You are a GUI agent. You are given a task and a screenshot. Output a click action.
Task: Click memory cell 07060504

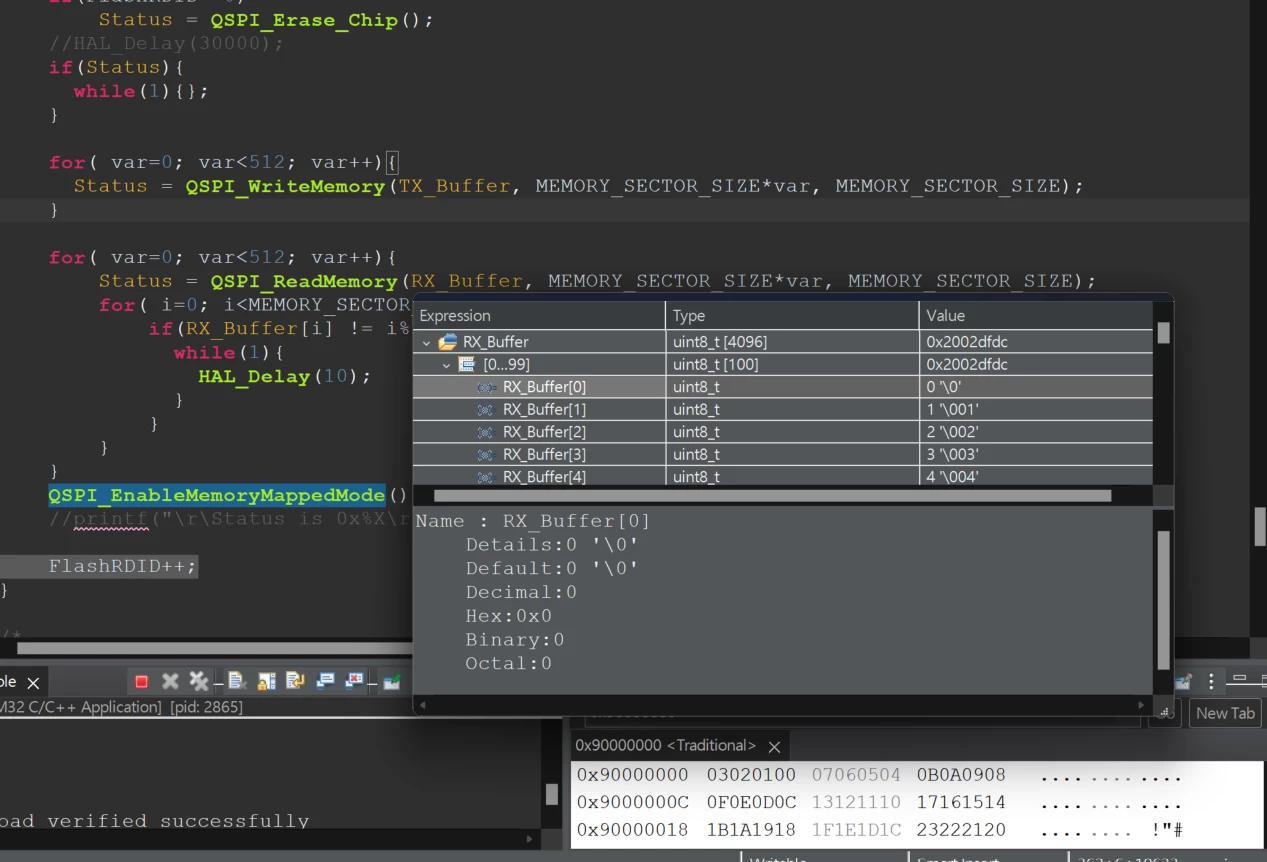856,775
